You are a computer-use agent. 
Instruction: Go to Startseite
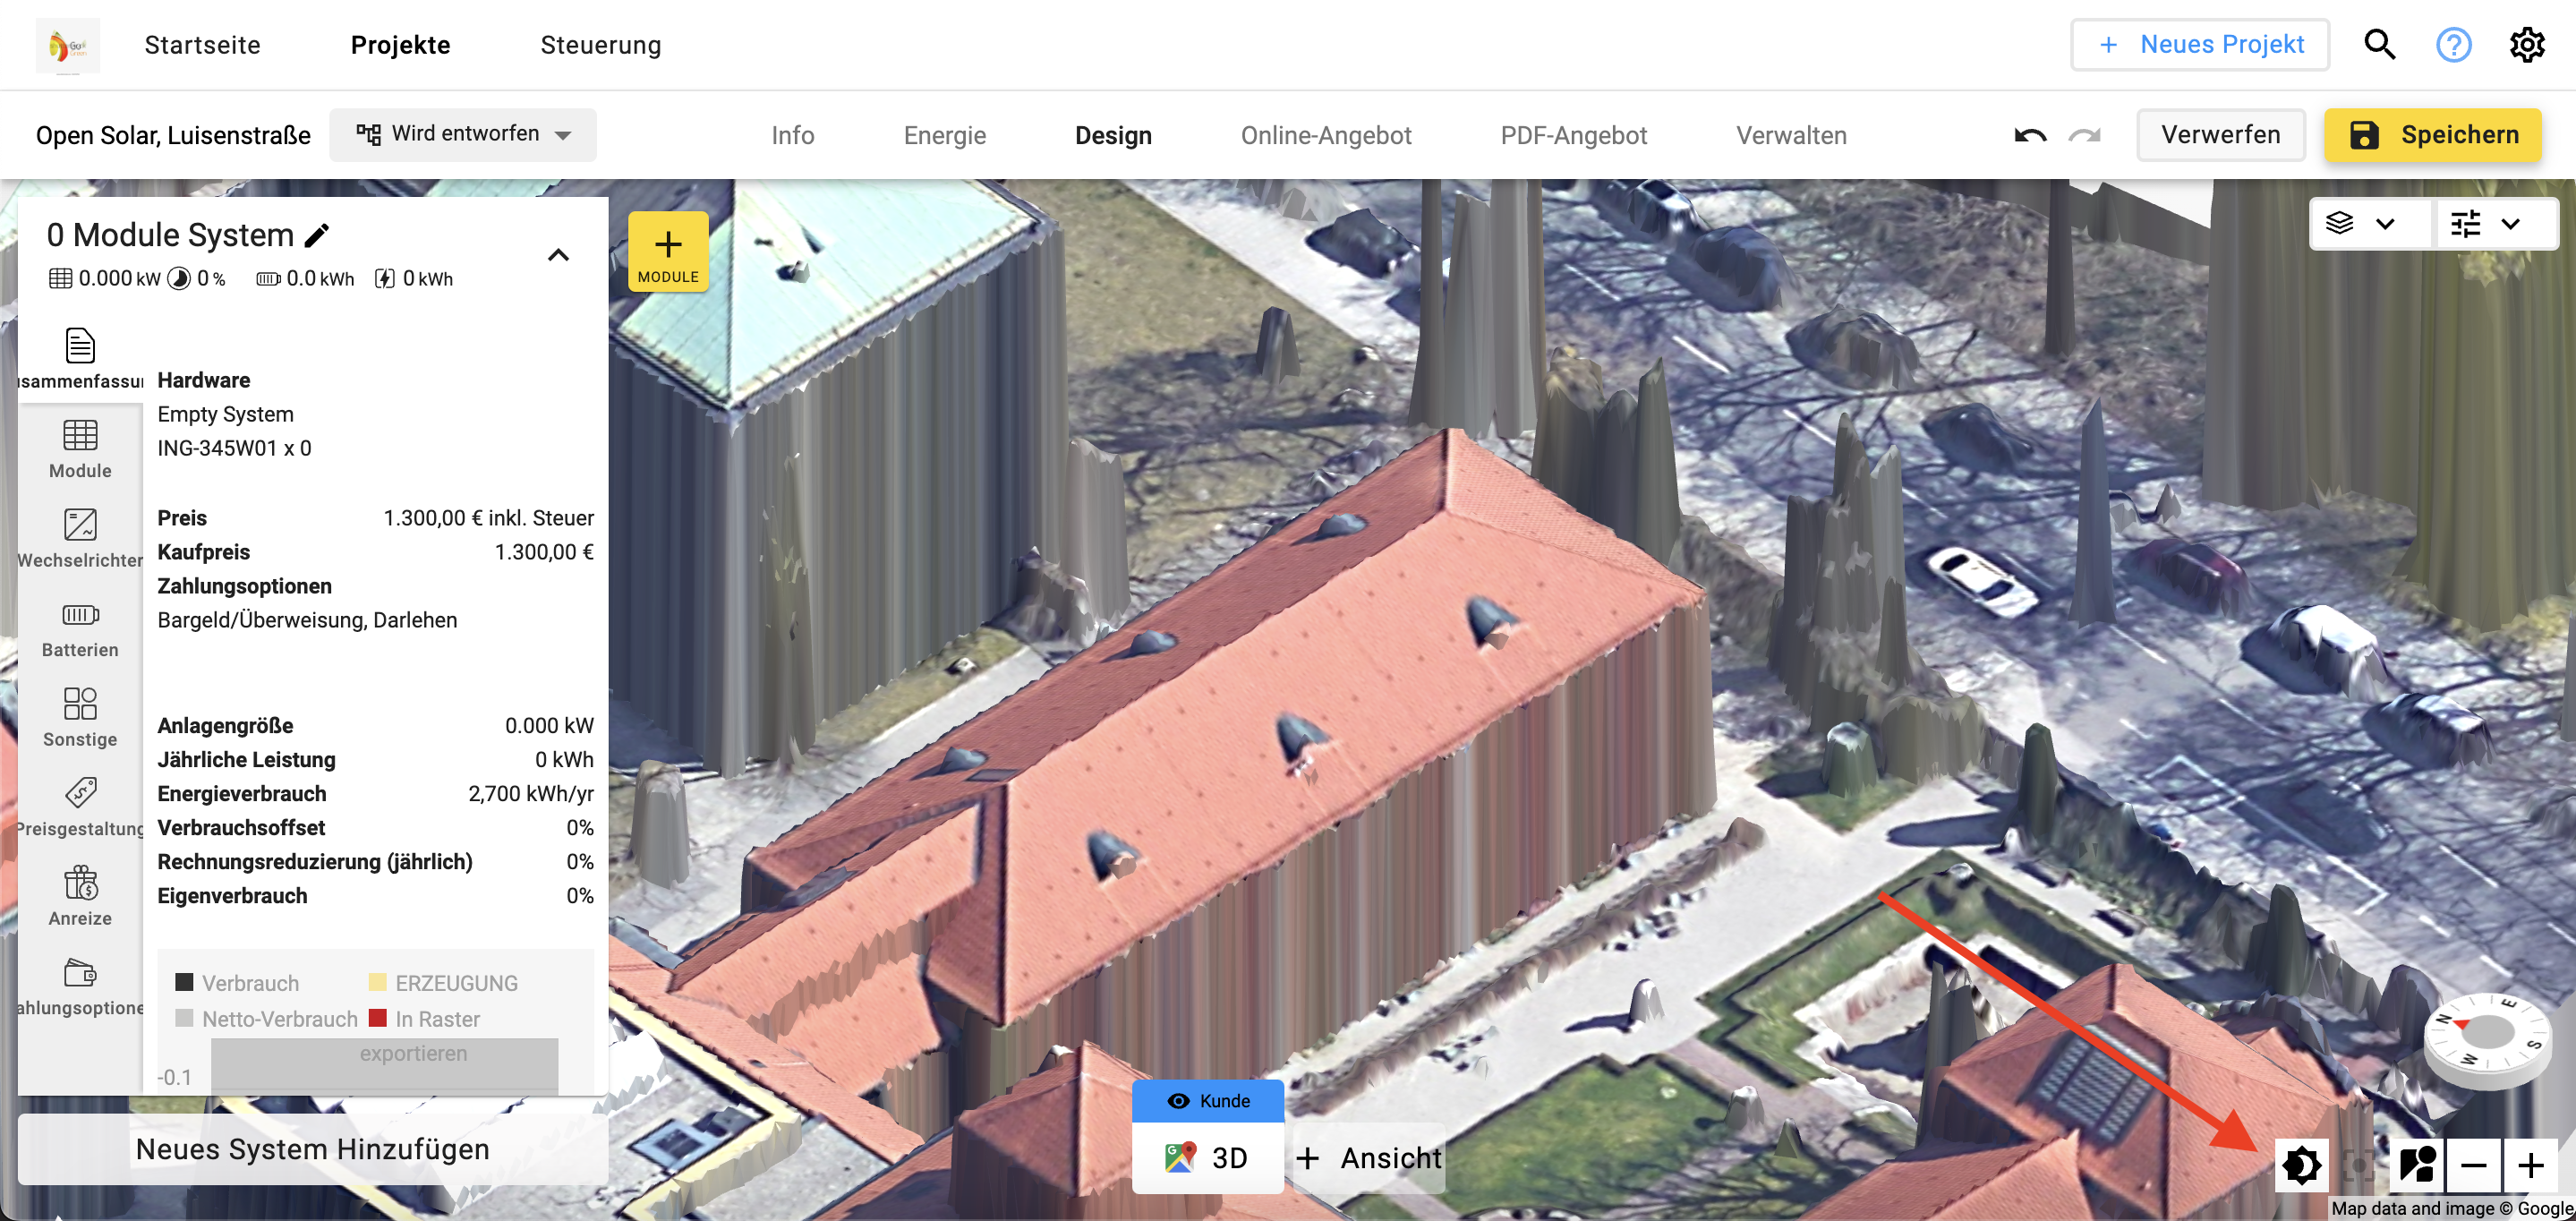(202, 45)
